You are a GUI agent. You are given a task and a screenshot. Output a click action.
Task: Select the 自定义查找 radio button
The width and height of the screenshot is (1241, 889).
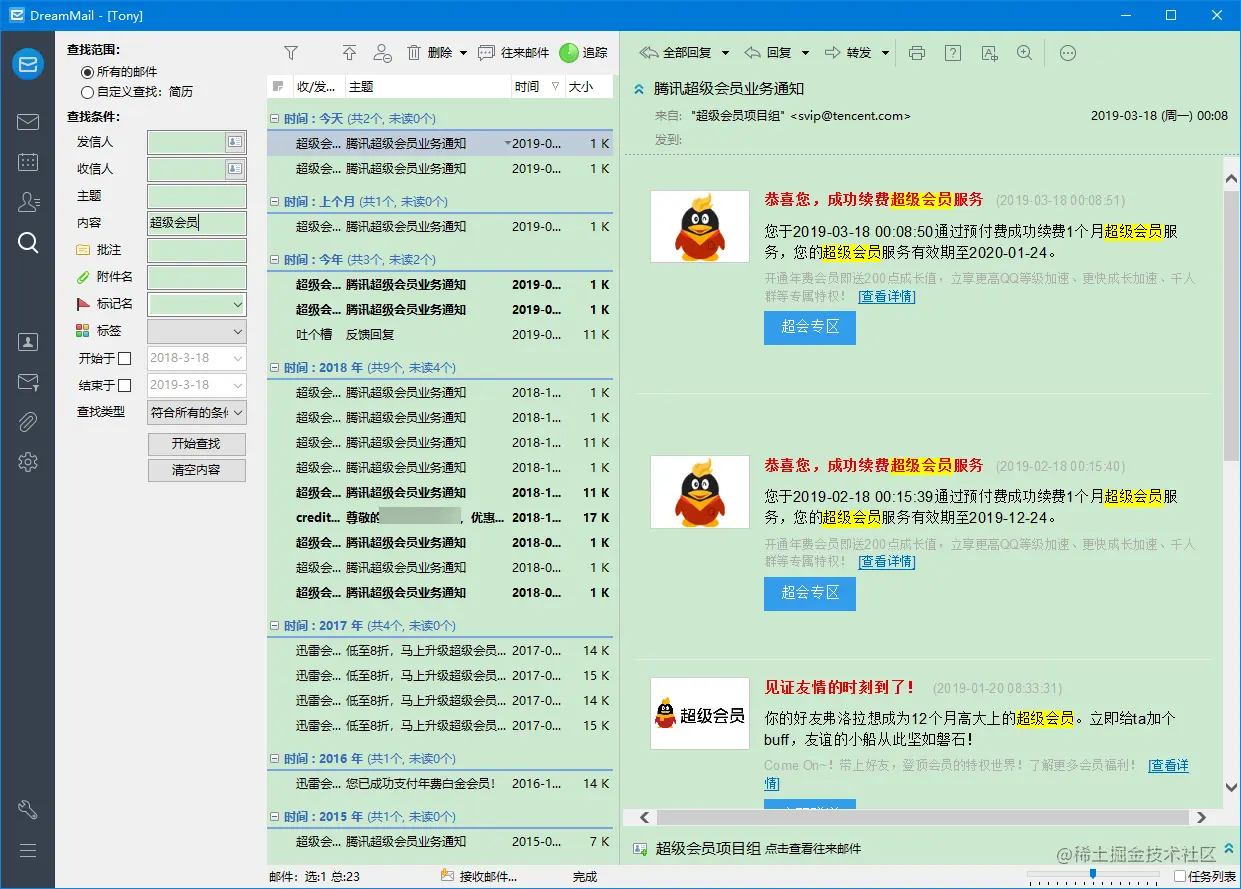pos(87,92)
